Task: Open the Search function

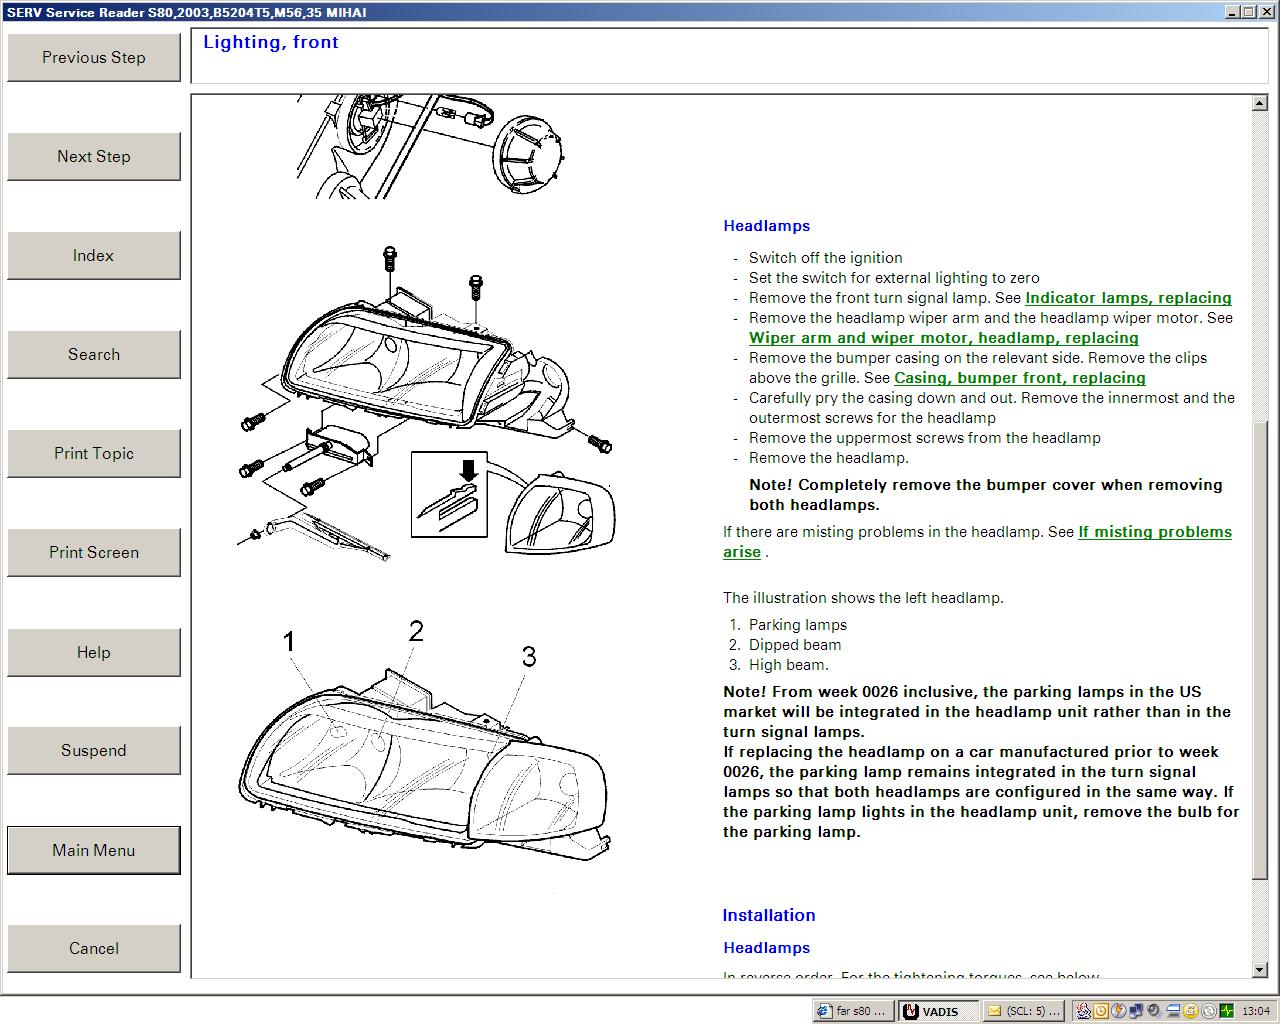Action: coord(94,355)
